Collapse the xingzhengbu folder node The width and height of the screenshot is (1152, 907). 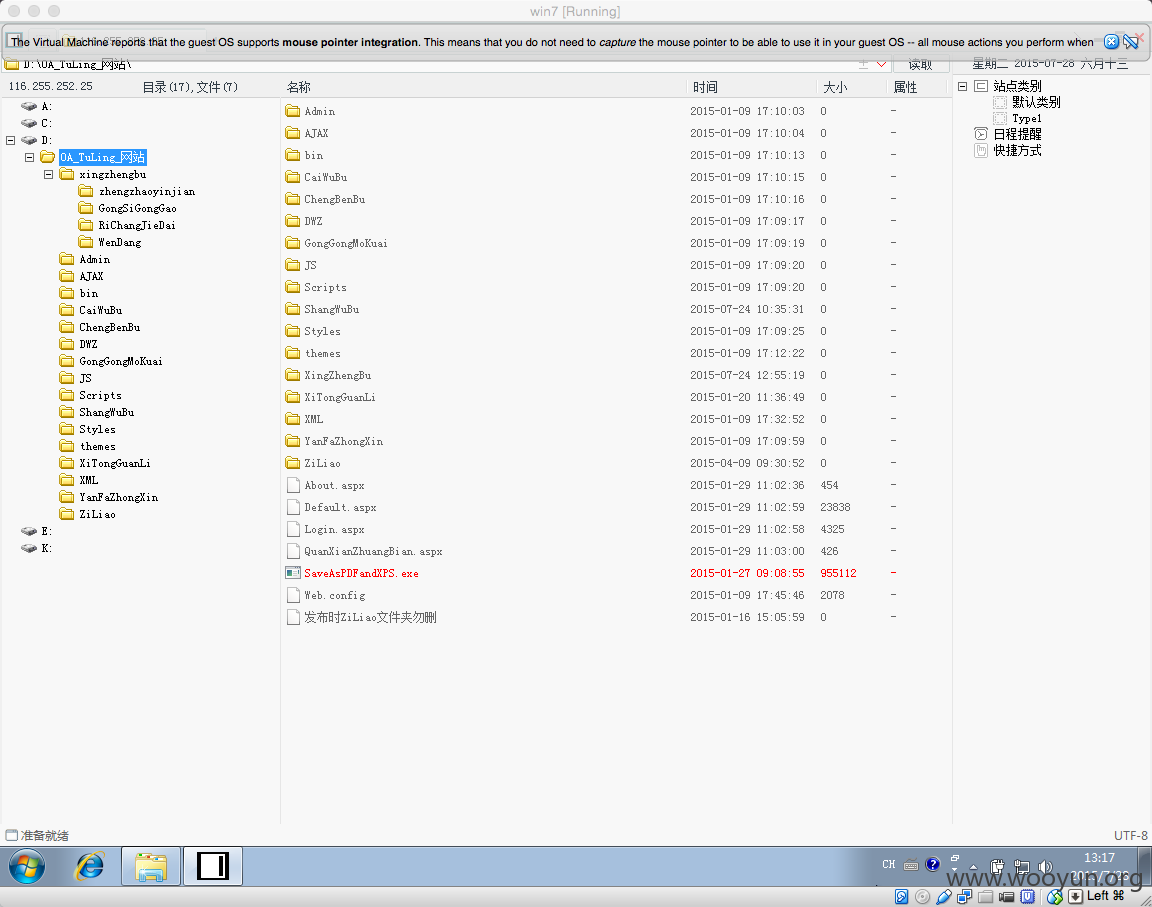tap(48, 174)
